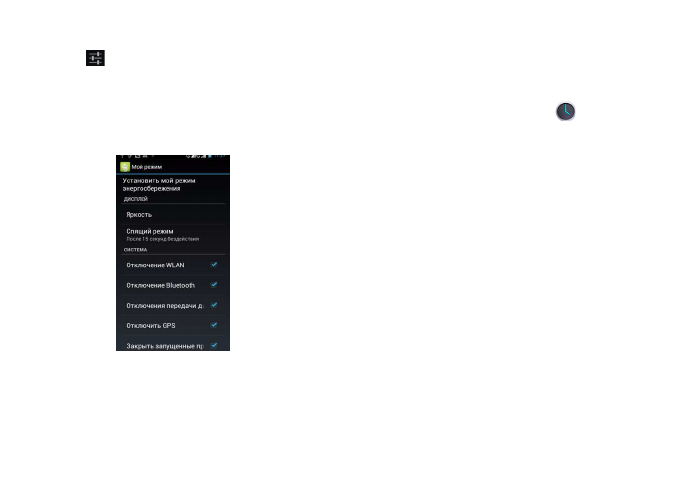Tap the ДИСПЛЕЙ section header

point(136,199)
